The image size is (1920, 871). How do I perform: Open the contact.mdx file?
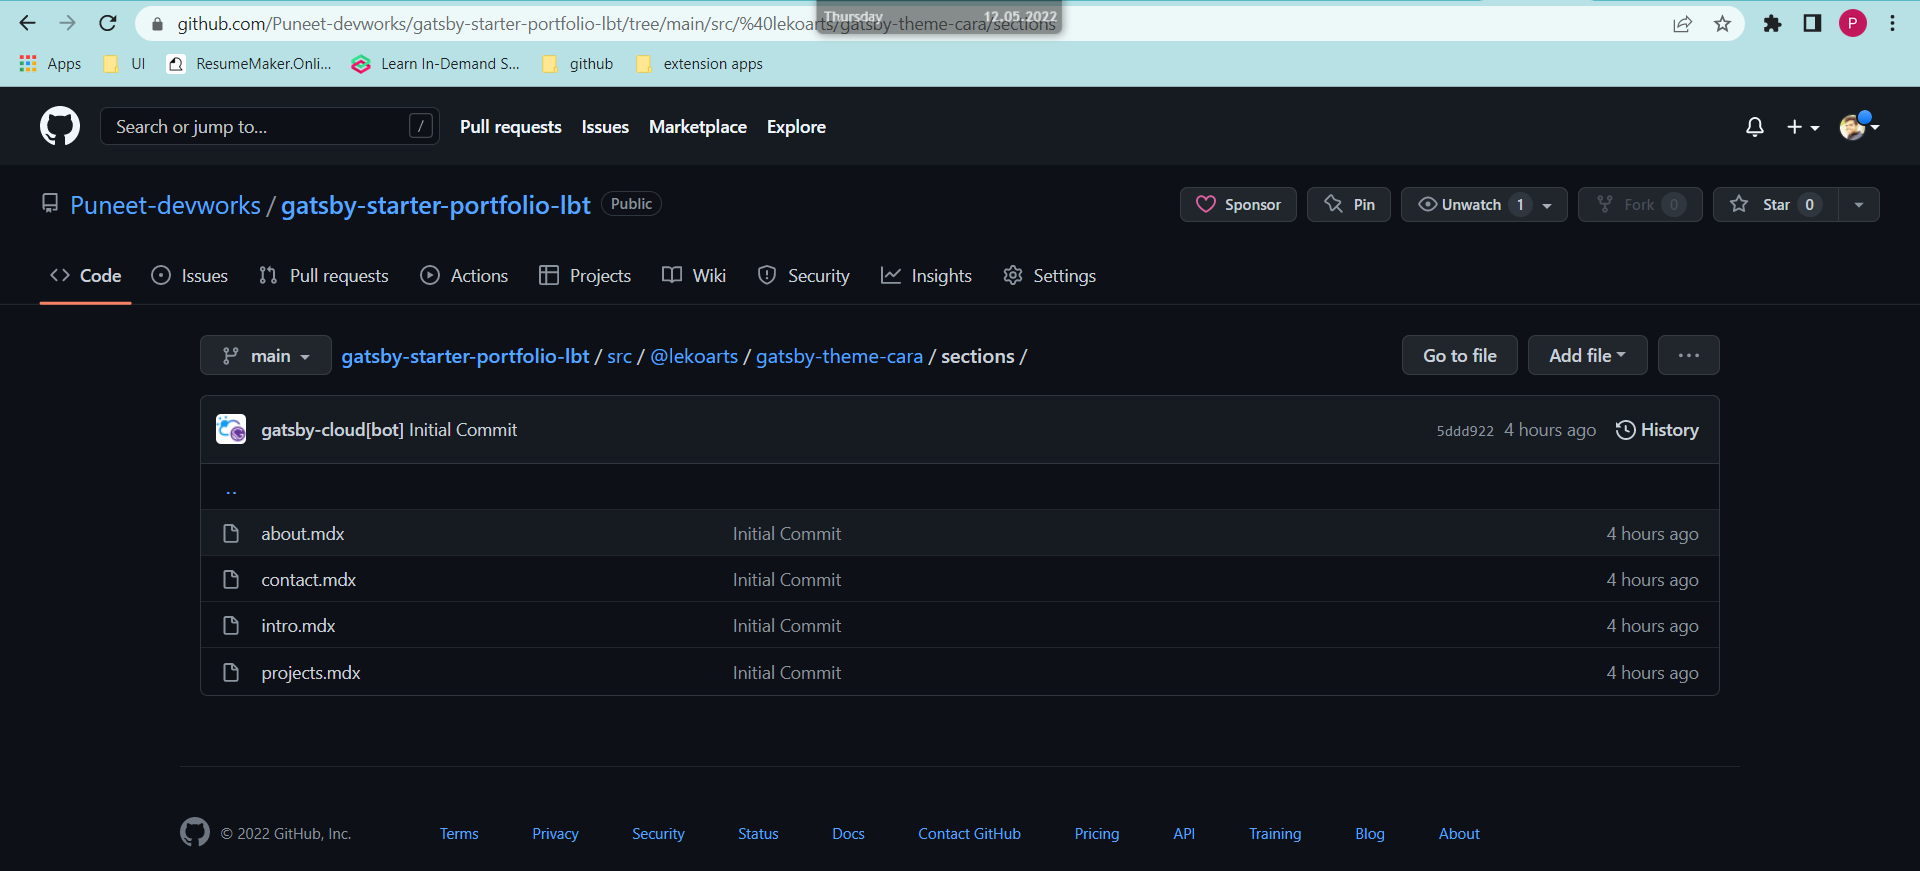[x=309, y=580]
